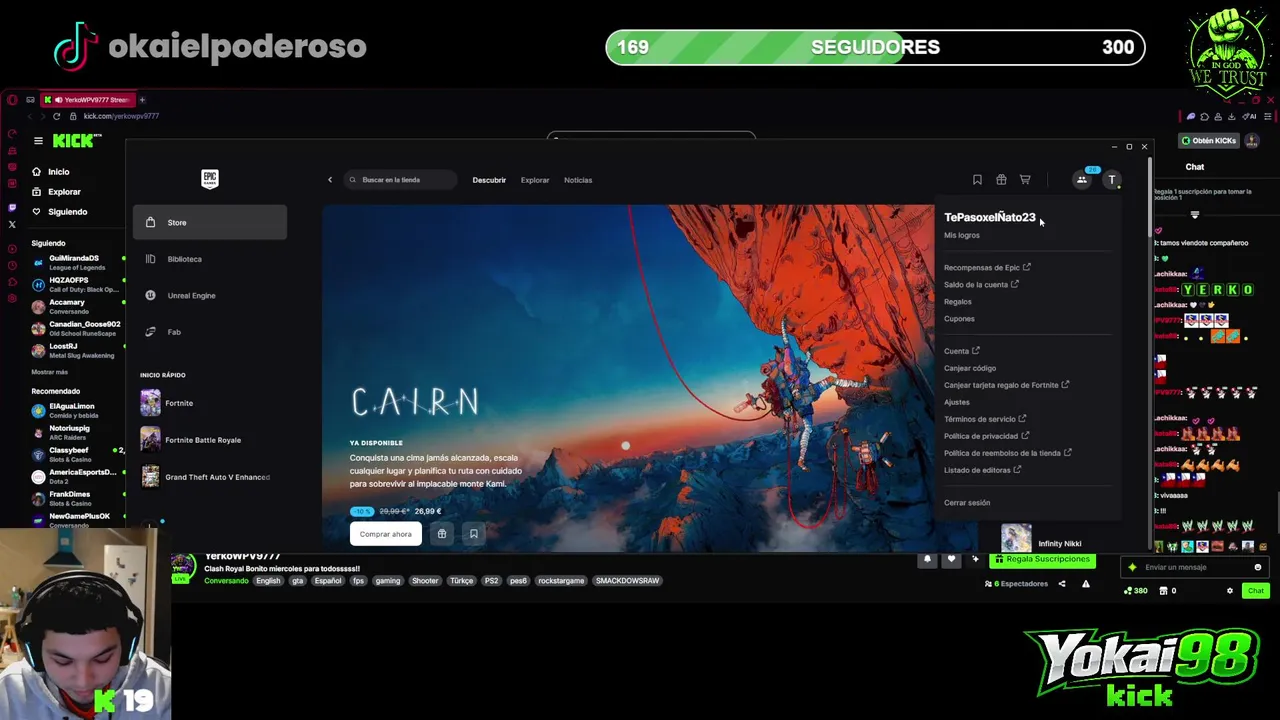This screenshot has height=720, width=1280.
Task: Click Cerrar sesión in profile menu
Action: click(967, 503)
